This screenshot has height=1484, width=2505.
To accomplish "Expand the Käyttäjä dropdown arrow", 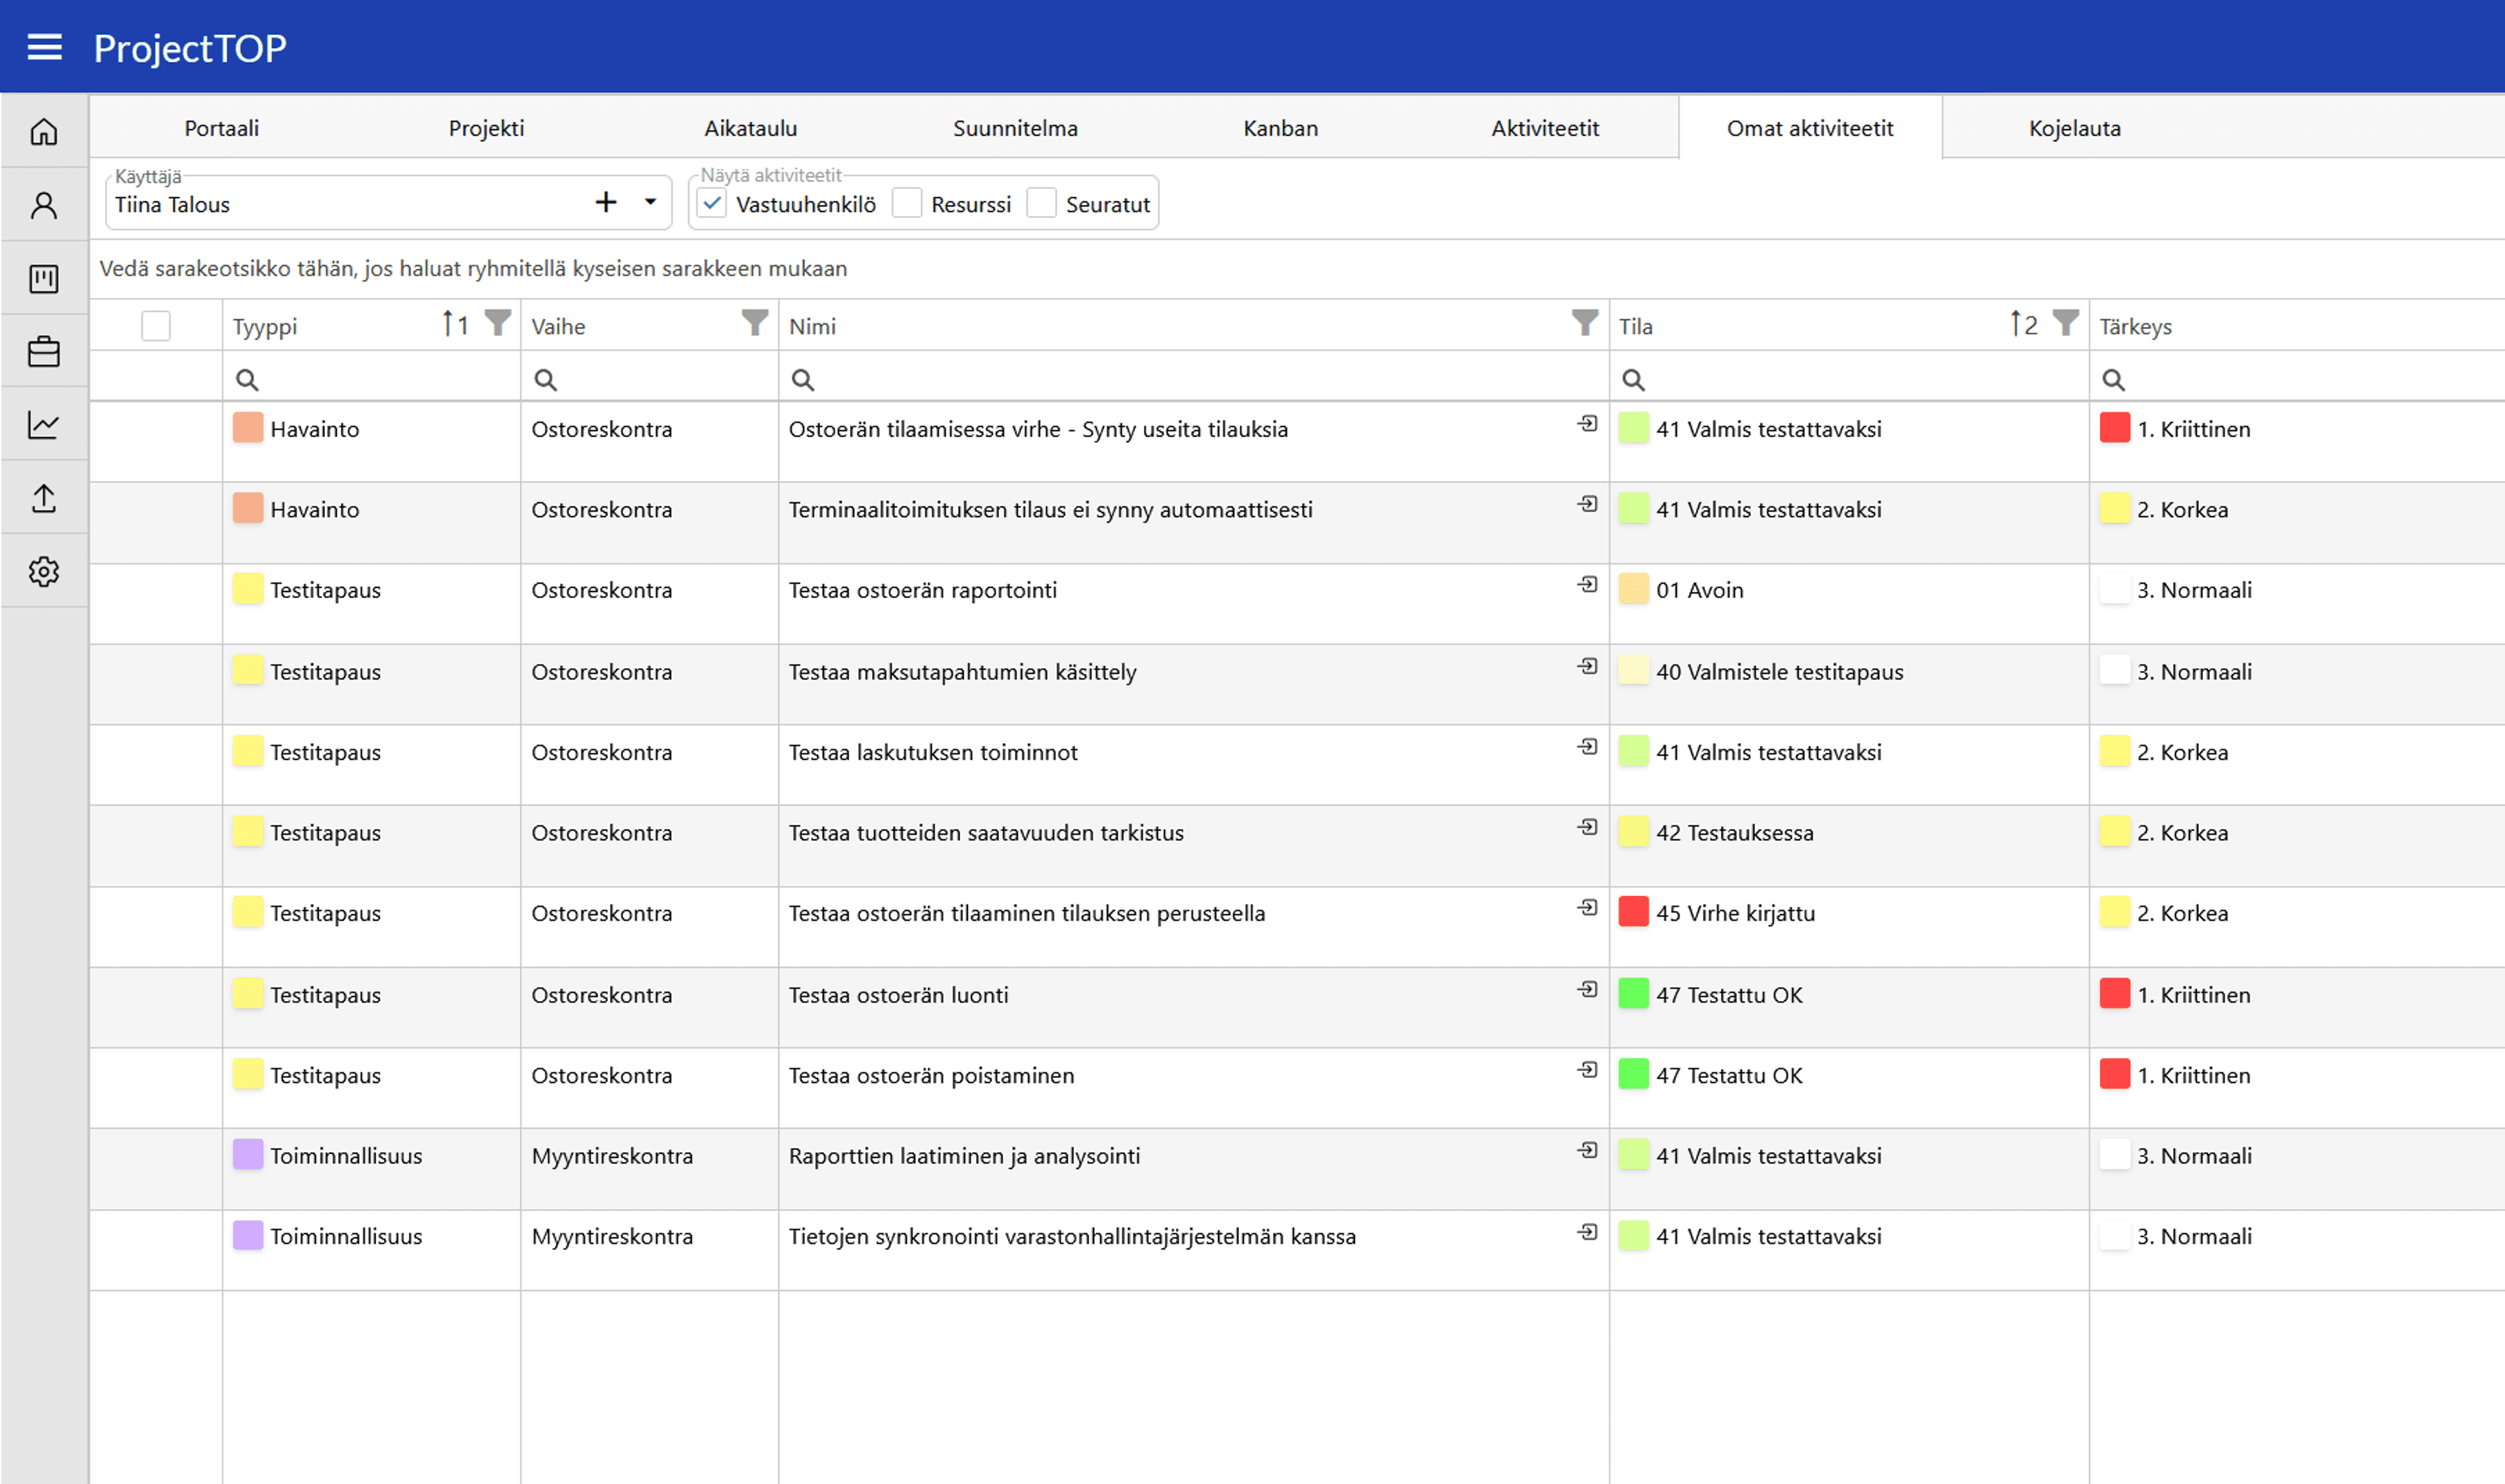I will [650, 203].
